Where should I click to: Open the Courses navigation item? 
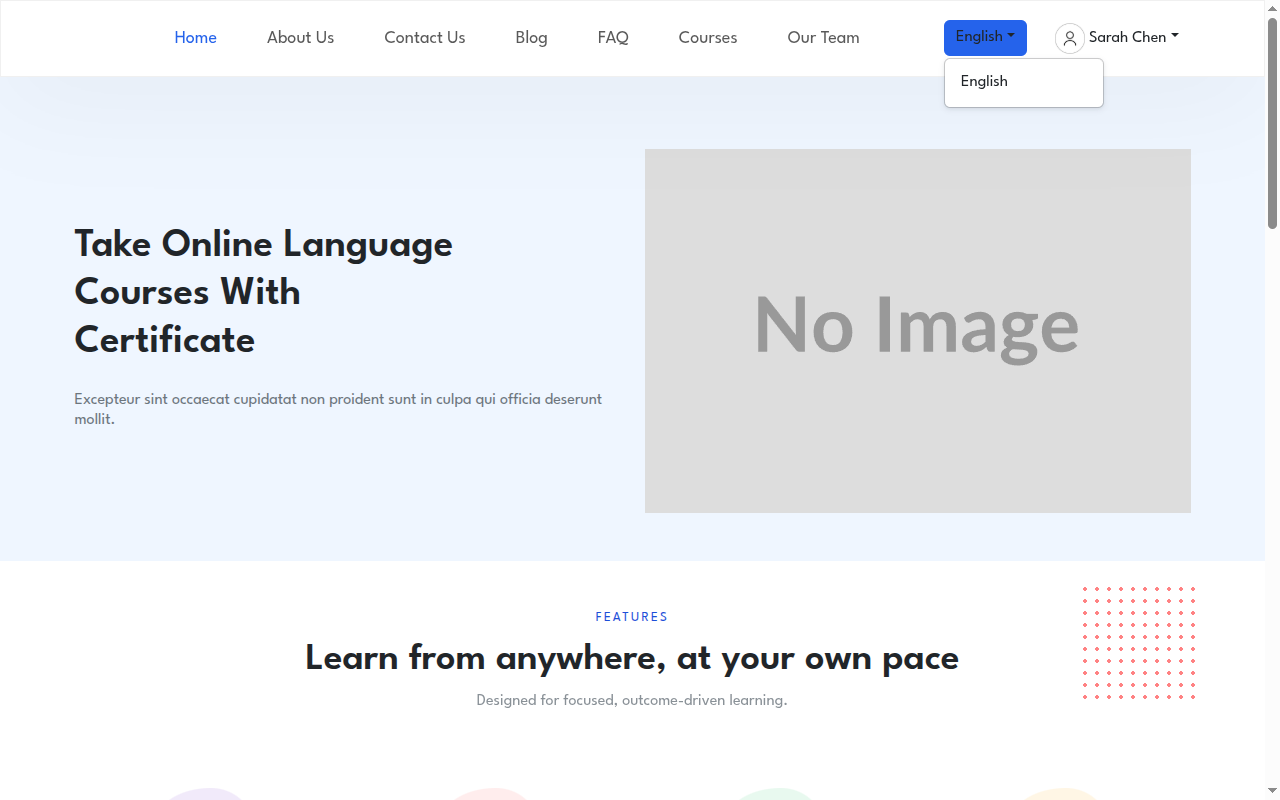pyautogui.click(x=707, y=38)
